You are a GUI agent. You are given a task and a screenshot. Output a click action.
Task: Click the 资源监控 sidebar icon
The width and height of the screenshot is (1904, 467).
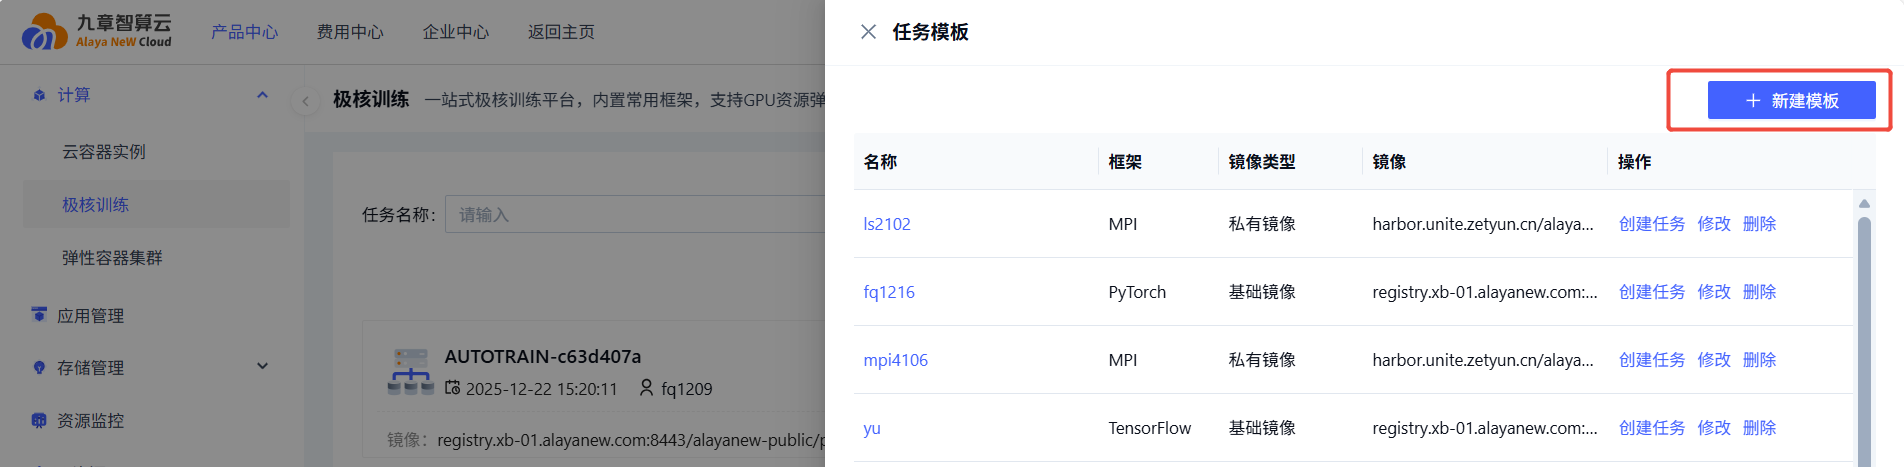39,421
